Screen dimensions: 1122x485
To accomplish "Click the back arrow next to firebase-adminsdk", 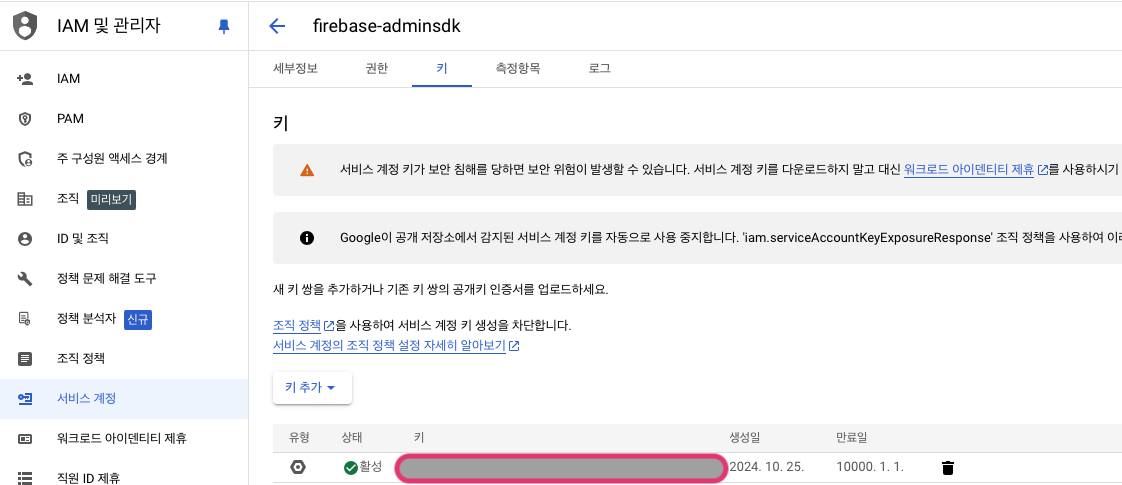I will tap(277, 26).
